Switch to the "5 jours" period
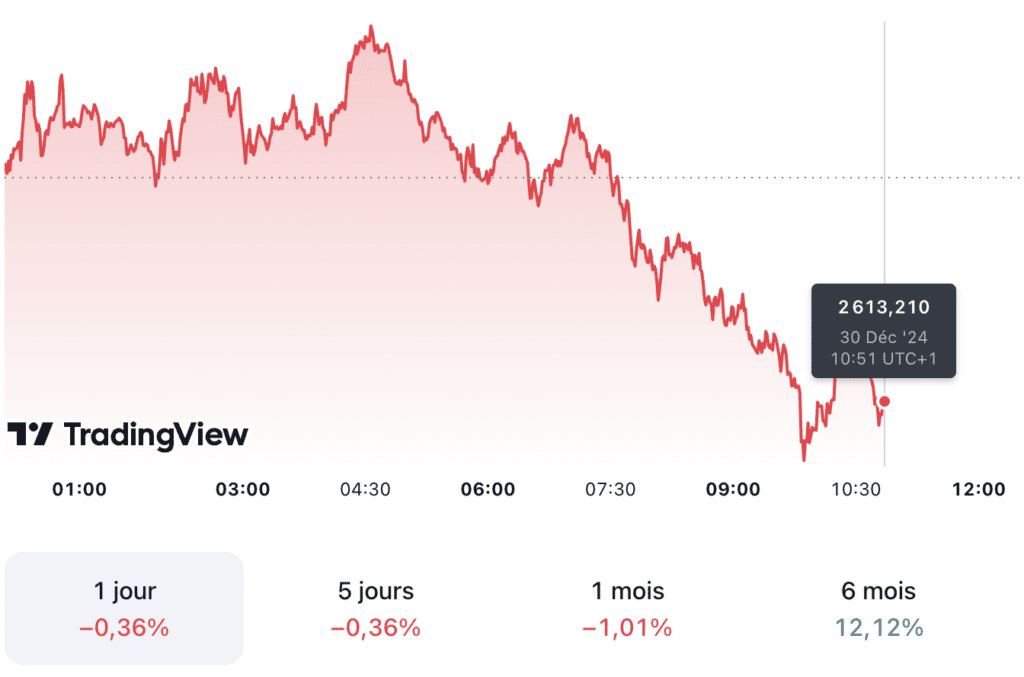Image resolution: width=1024 pixels, height=677 pixels. pyautogui.click(x=376, y=608)
